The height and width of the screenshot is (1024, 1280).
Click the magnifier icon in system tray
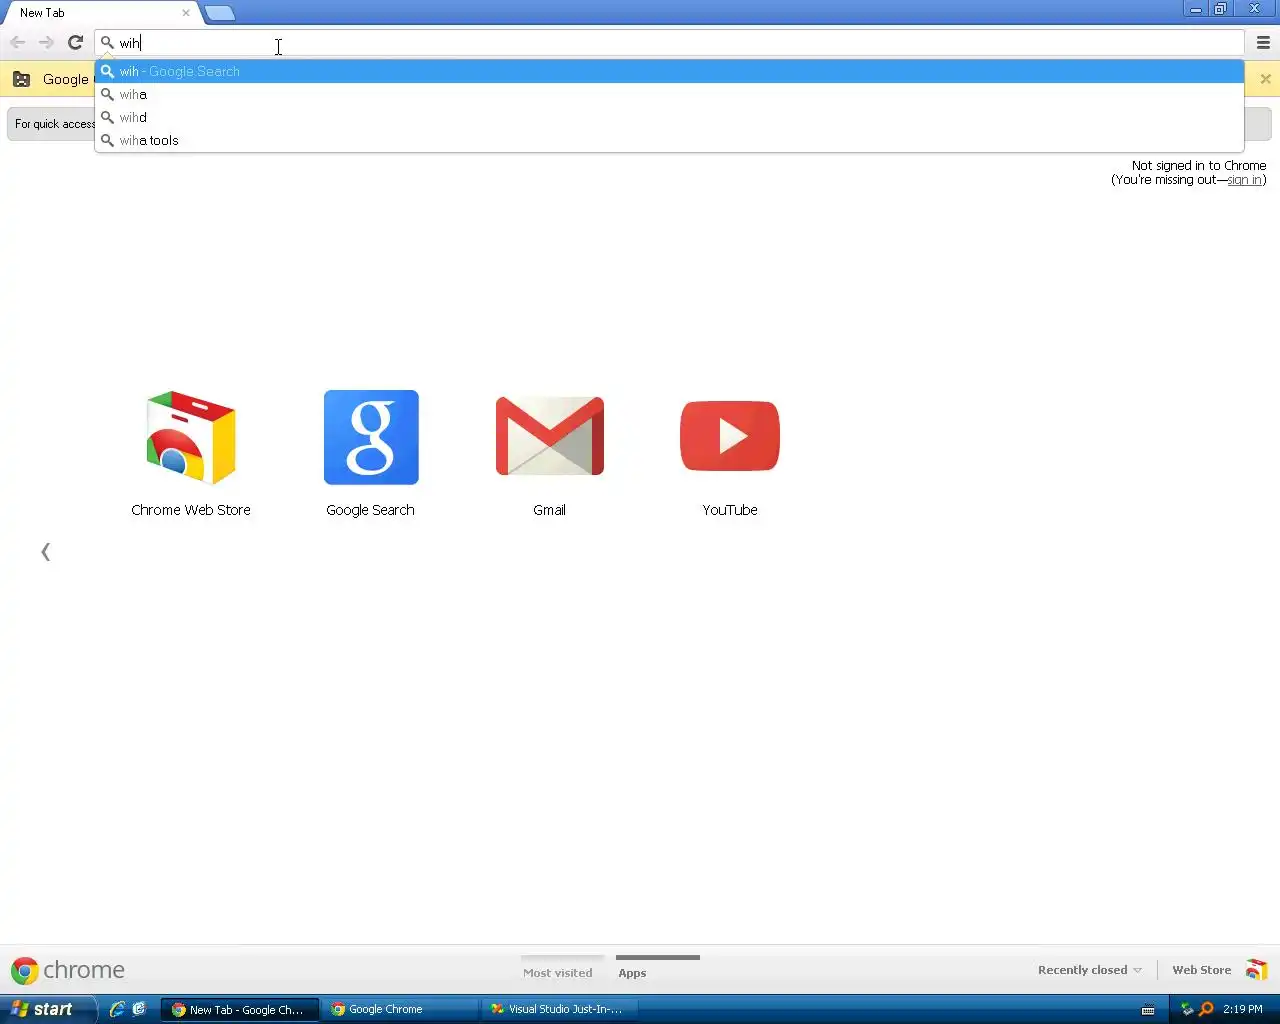coord(1206,1009)
